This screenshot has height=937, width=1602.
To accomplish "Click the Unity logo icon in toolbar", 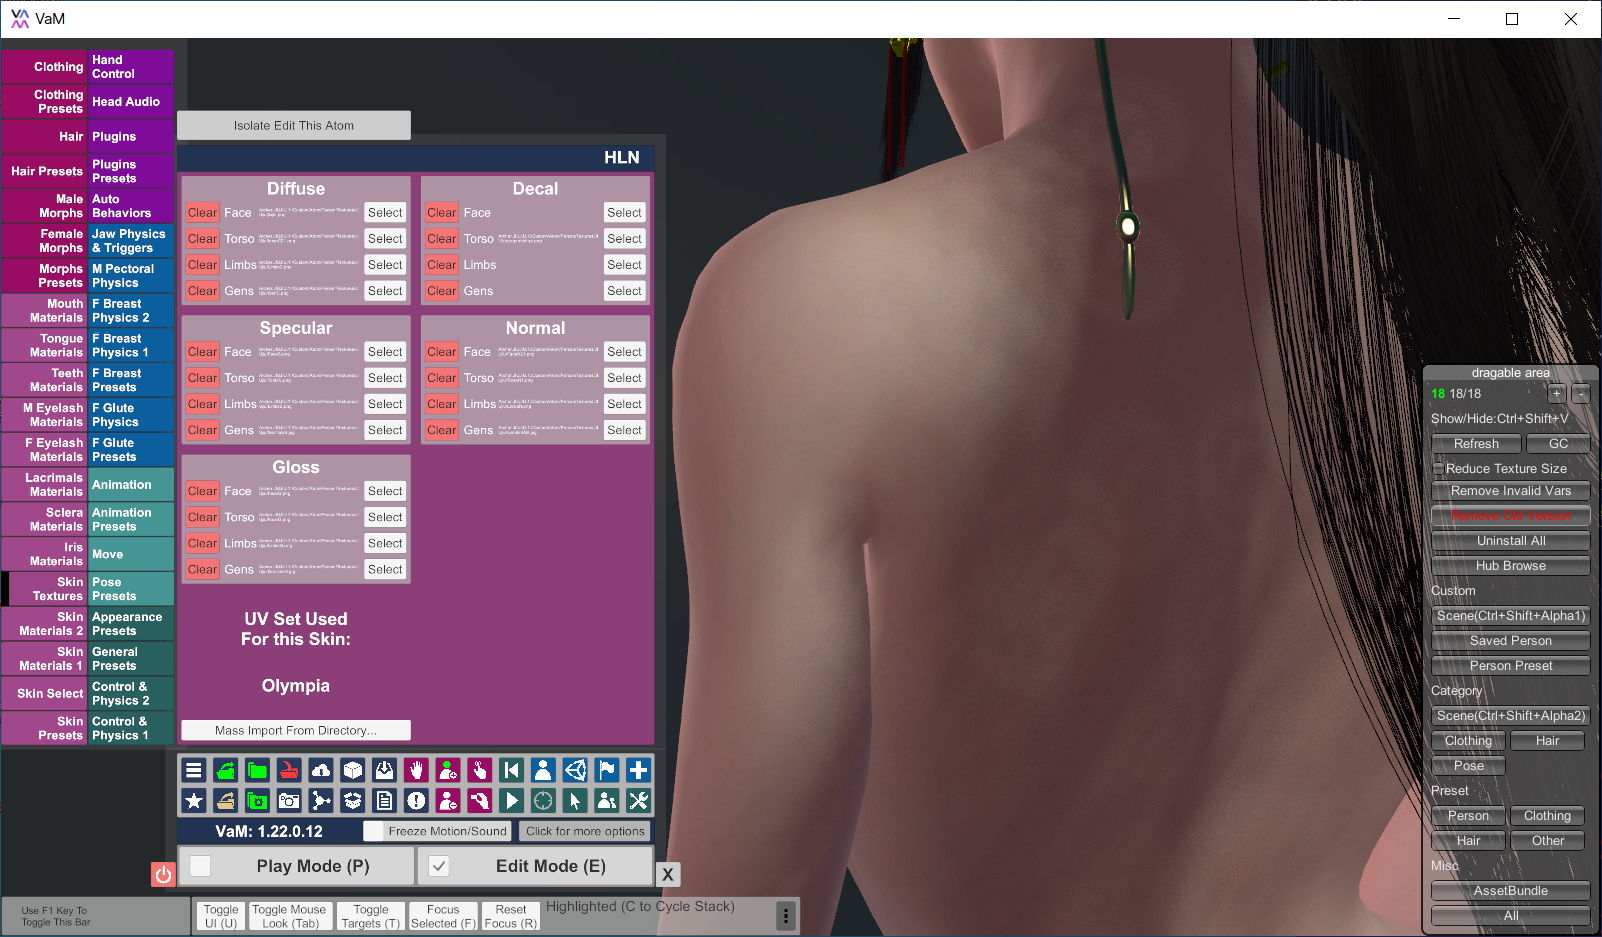I will [x=575, y=770].
